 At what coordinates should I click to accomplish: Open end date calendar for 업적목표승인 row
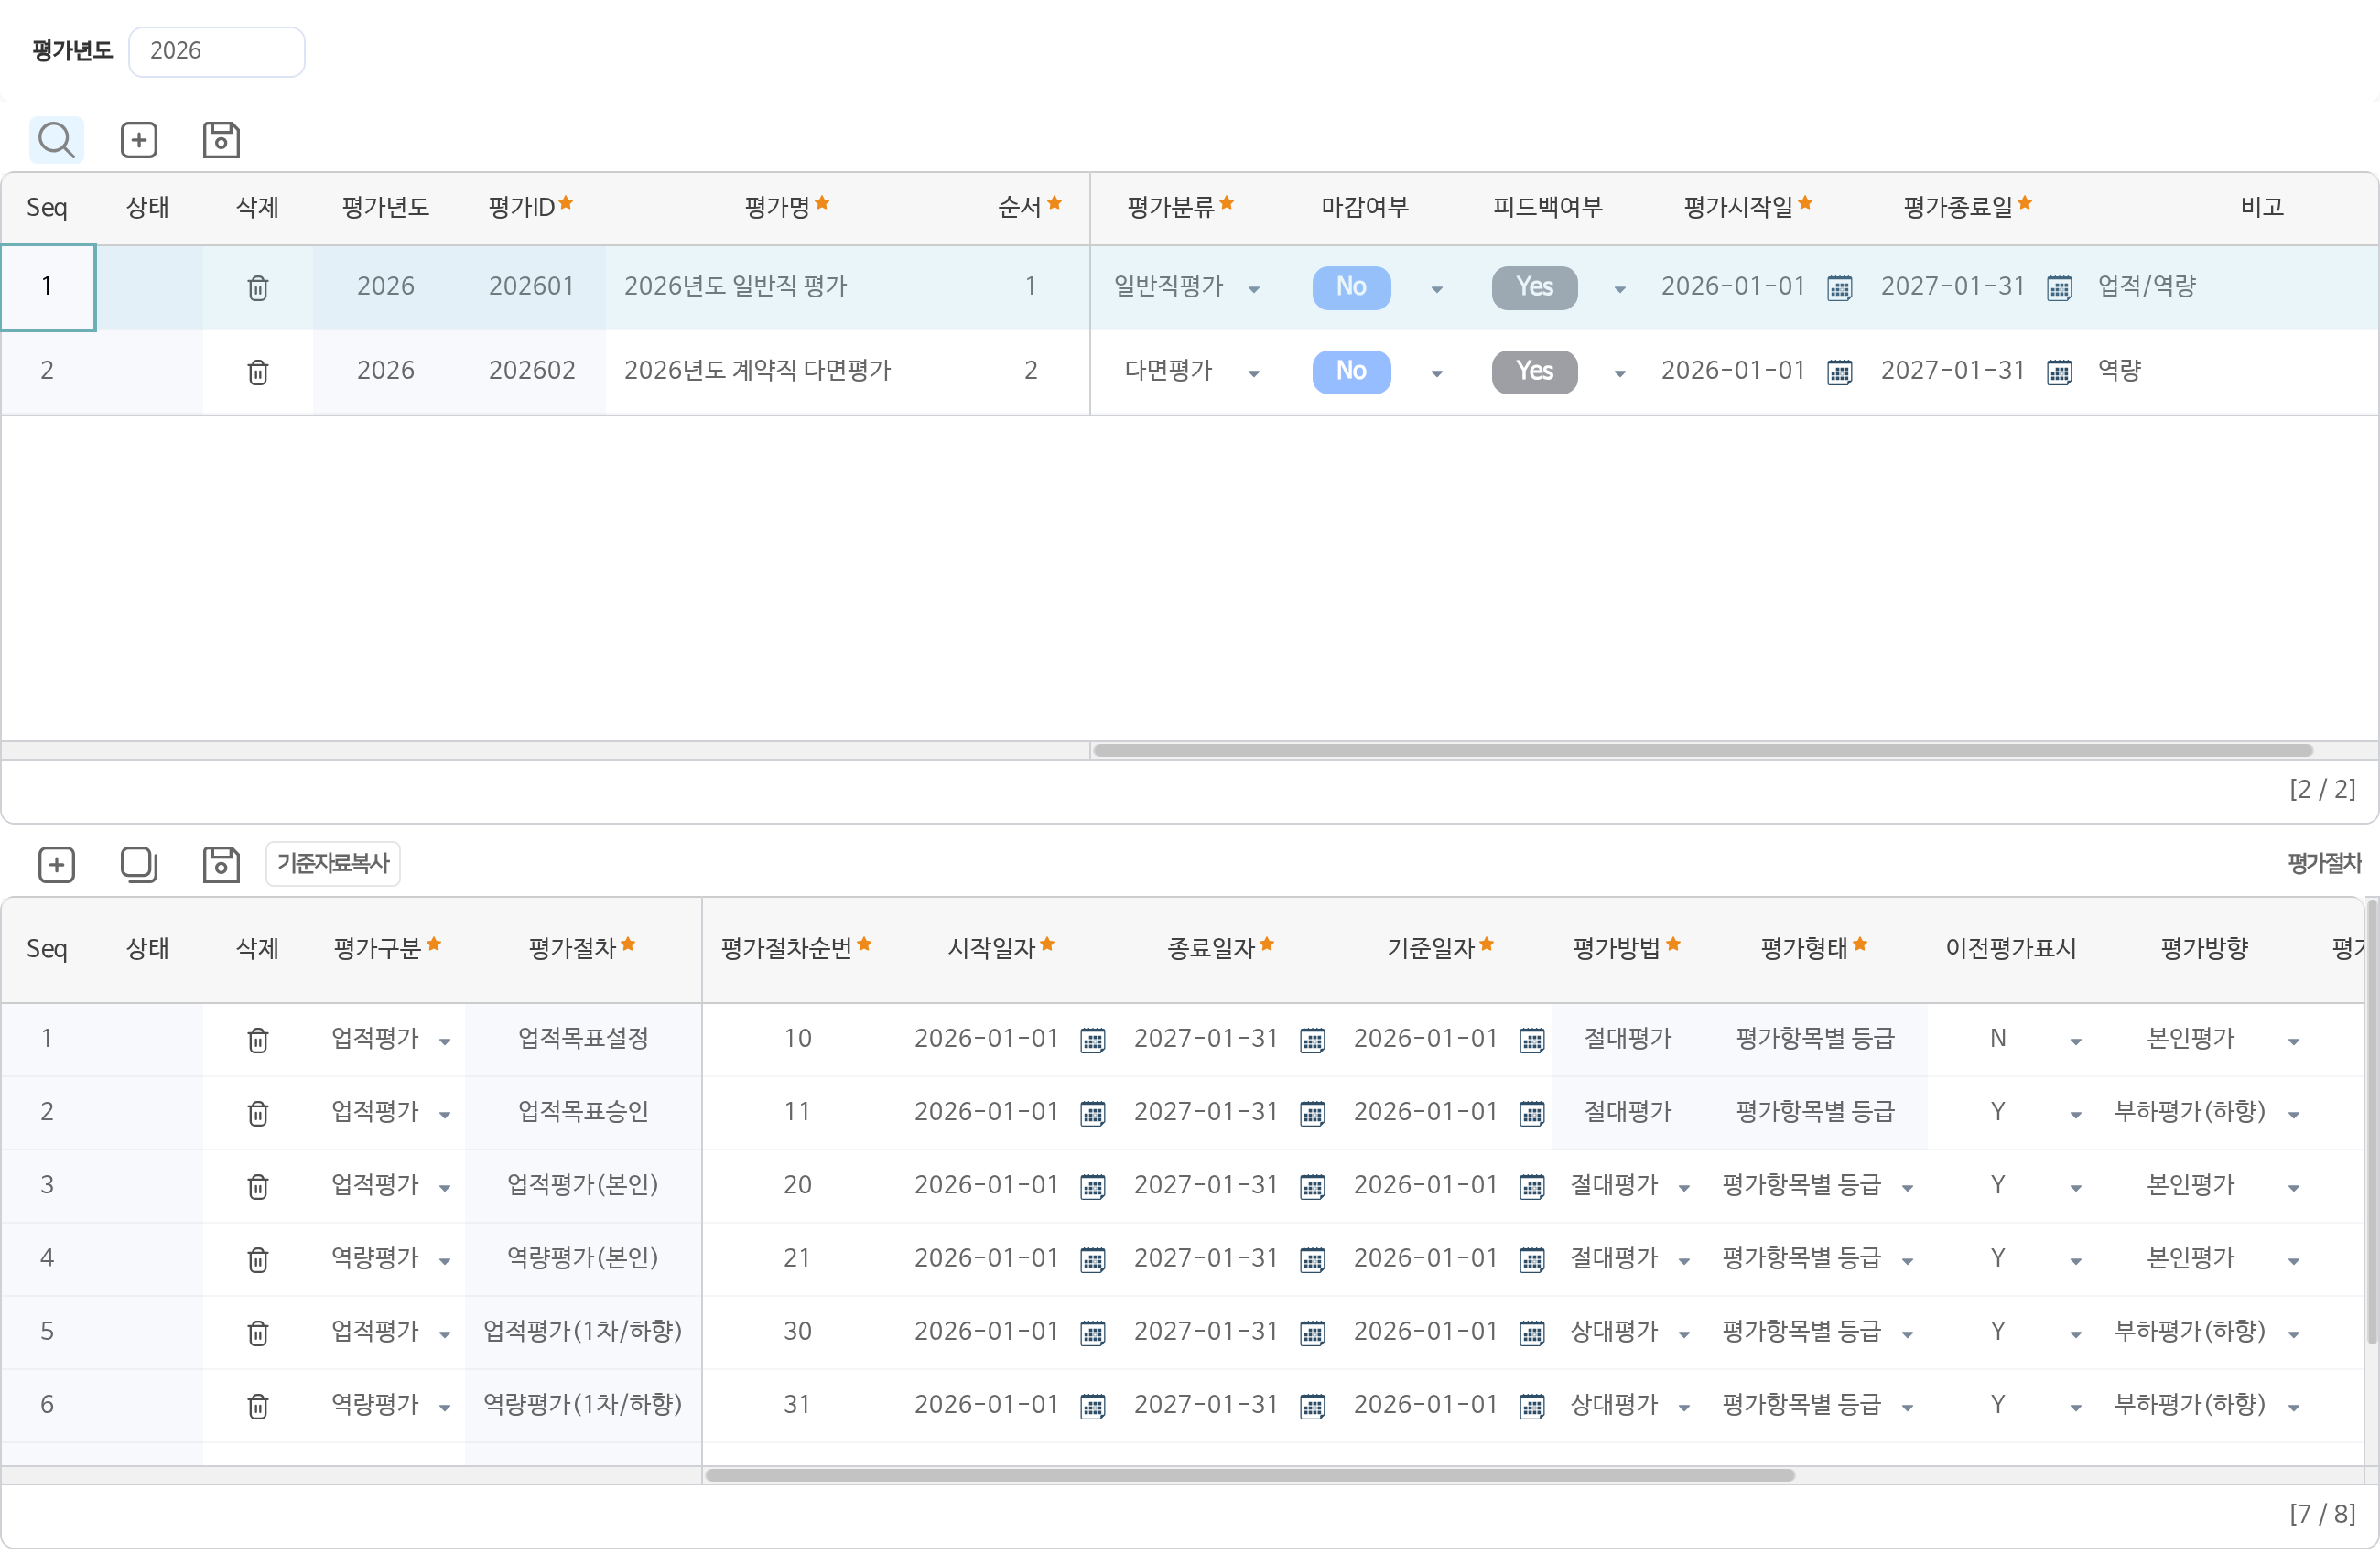point(1313,1113)
